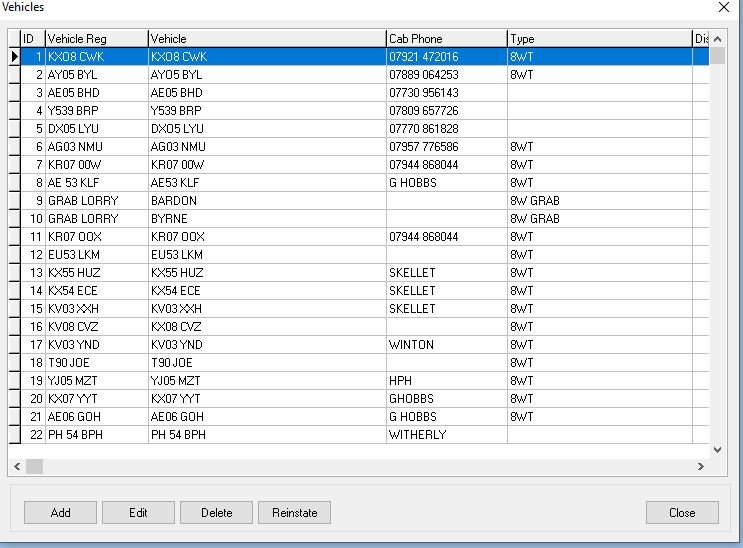Select Vehicle Reg cell T90 JOE
The height and width of the screenshot is (548, 743).
coord(97,363)
